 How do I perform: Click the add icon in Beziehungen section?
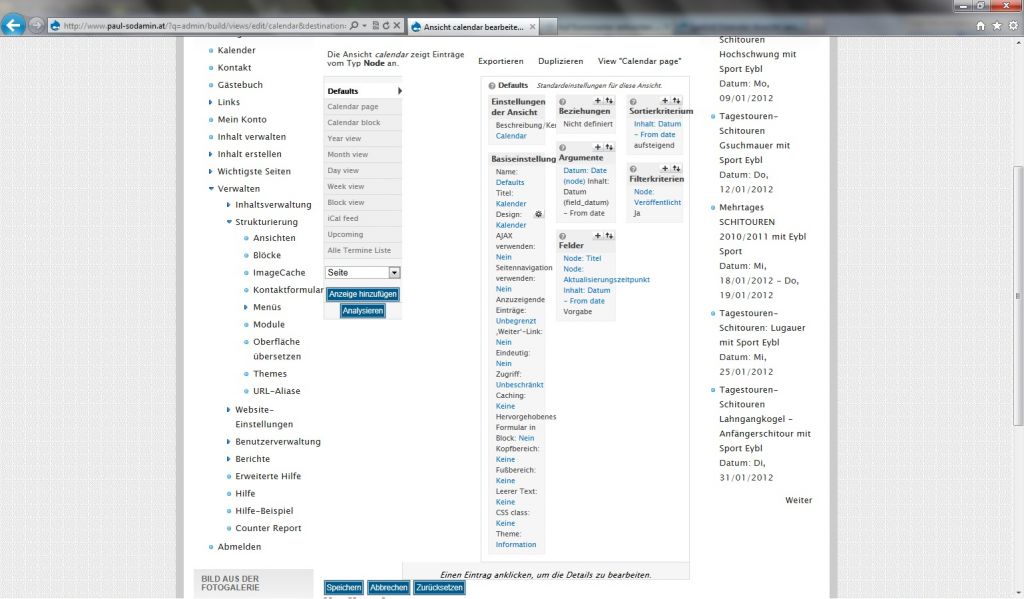598,101
